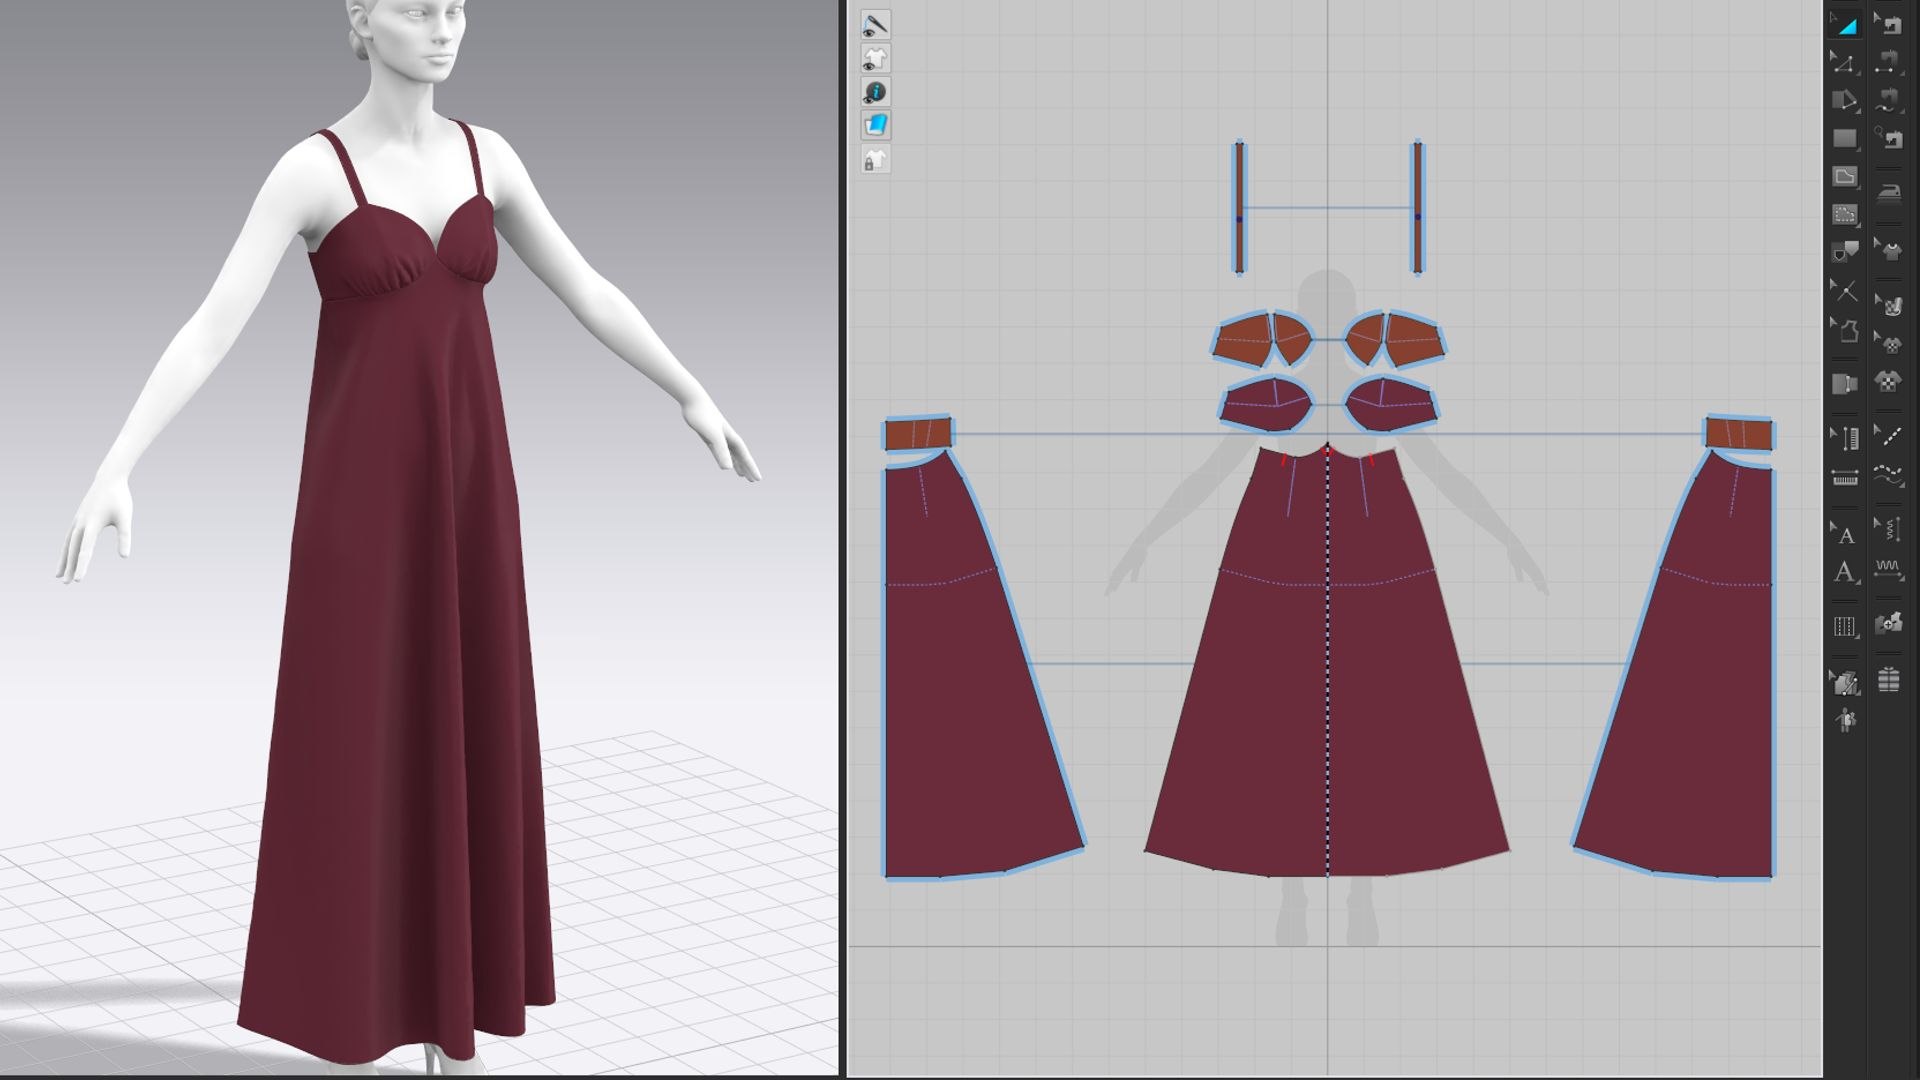The height and width of the screenshot is (1080, 1920).
Task: Choose the Segment Topstitch dotted curve tool
Action: point(1888,475)
